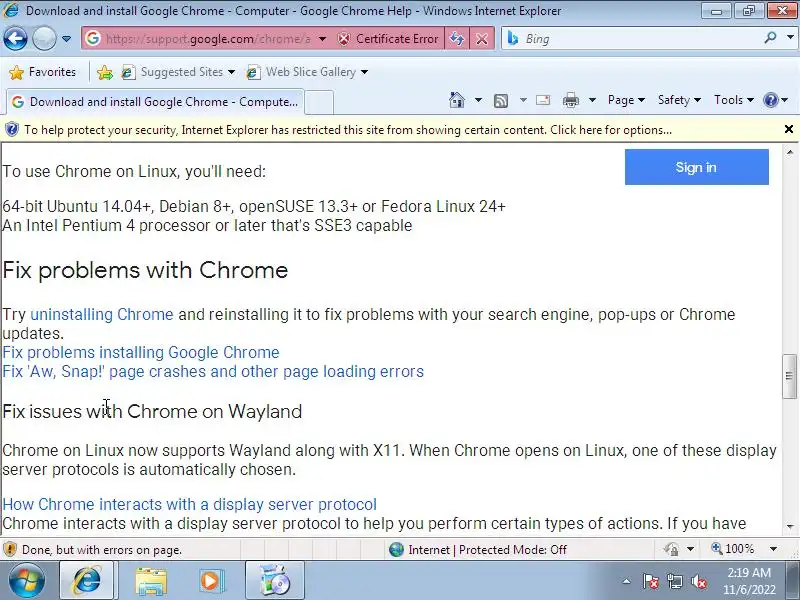Click the search magnifier icon
Viewport: 800px width, 600px height.
tap(770, 38)
